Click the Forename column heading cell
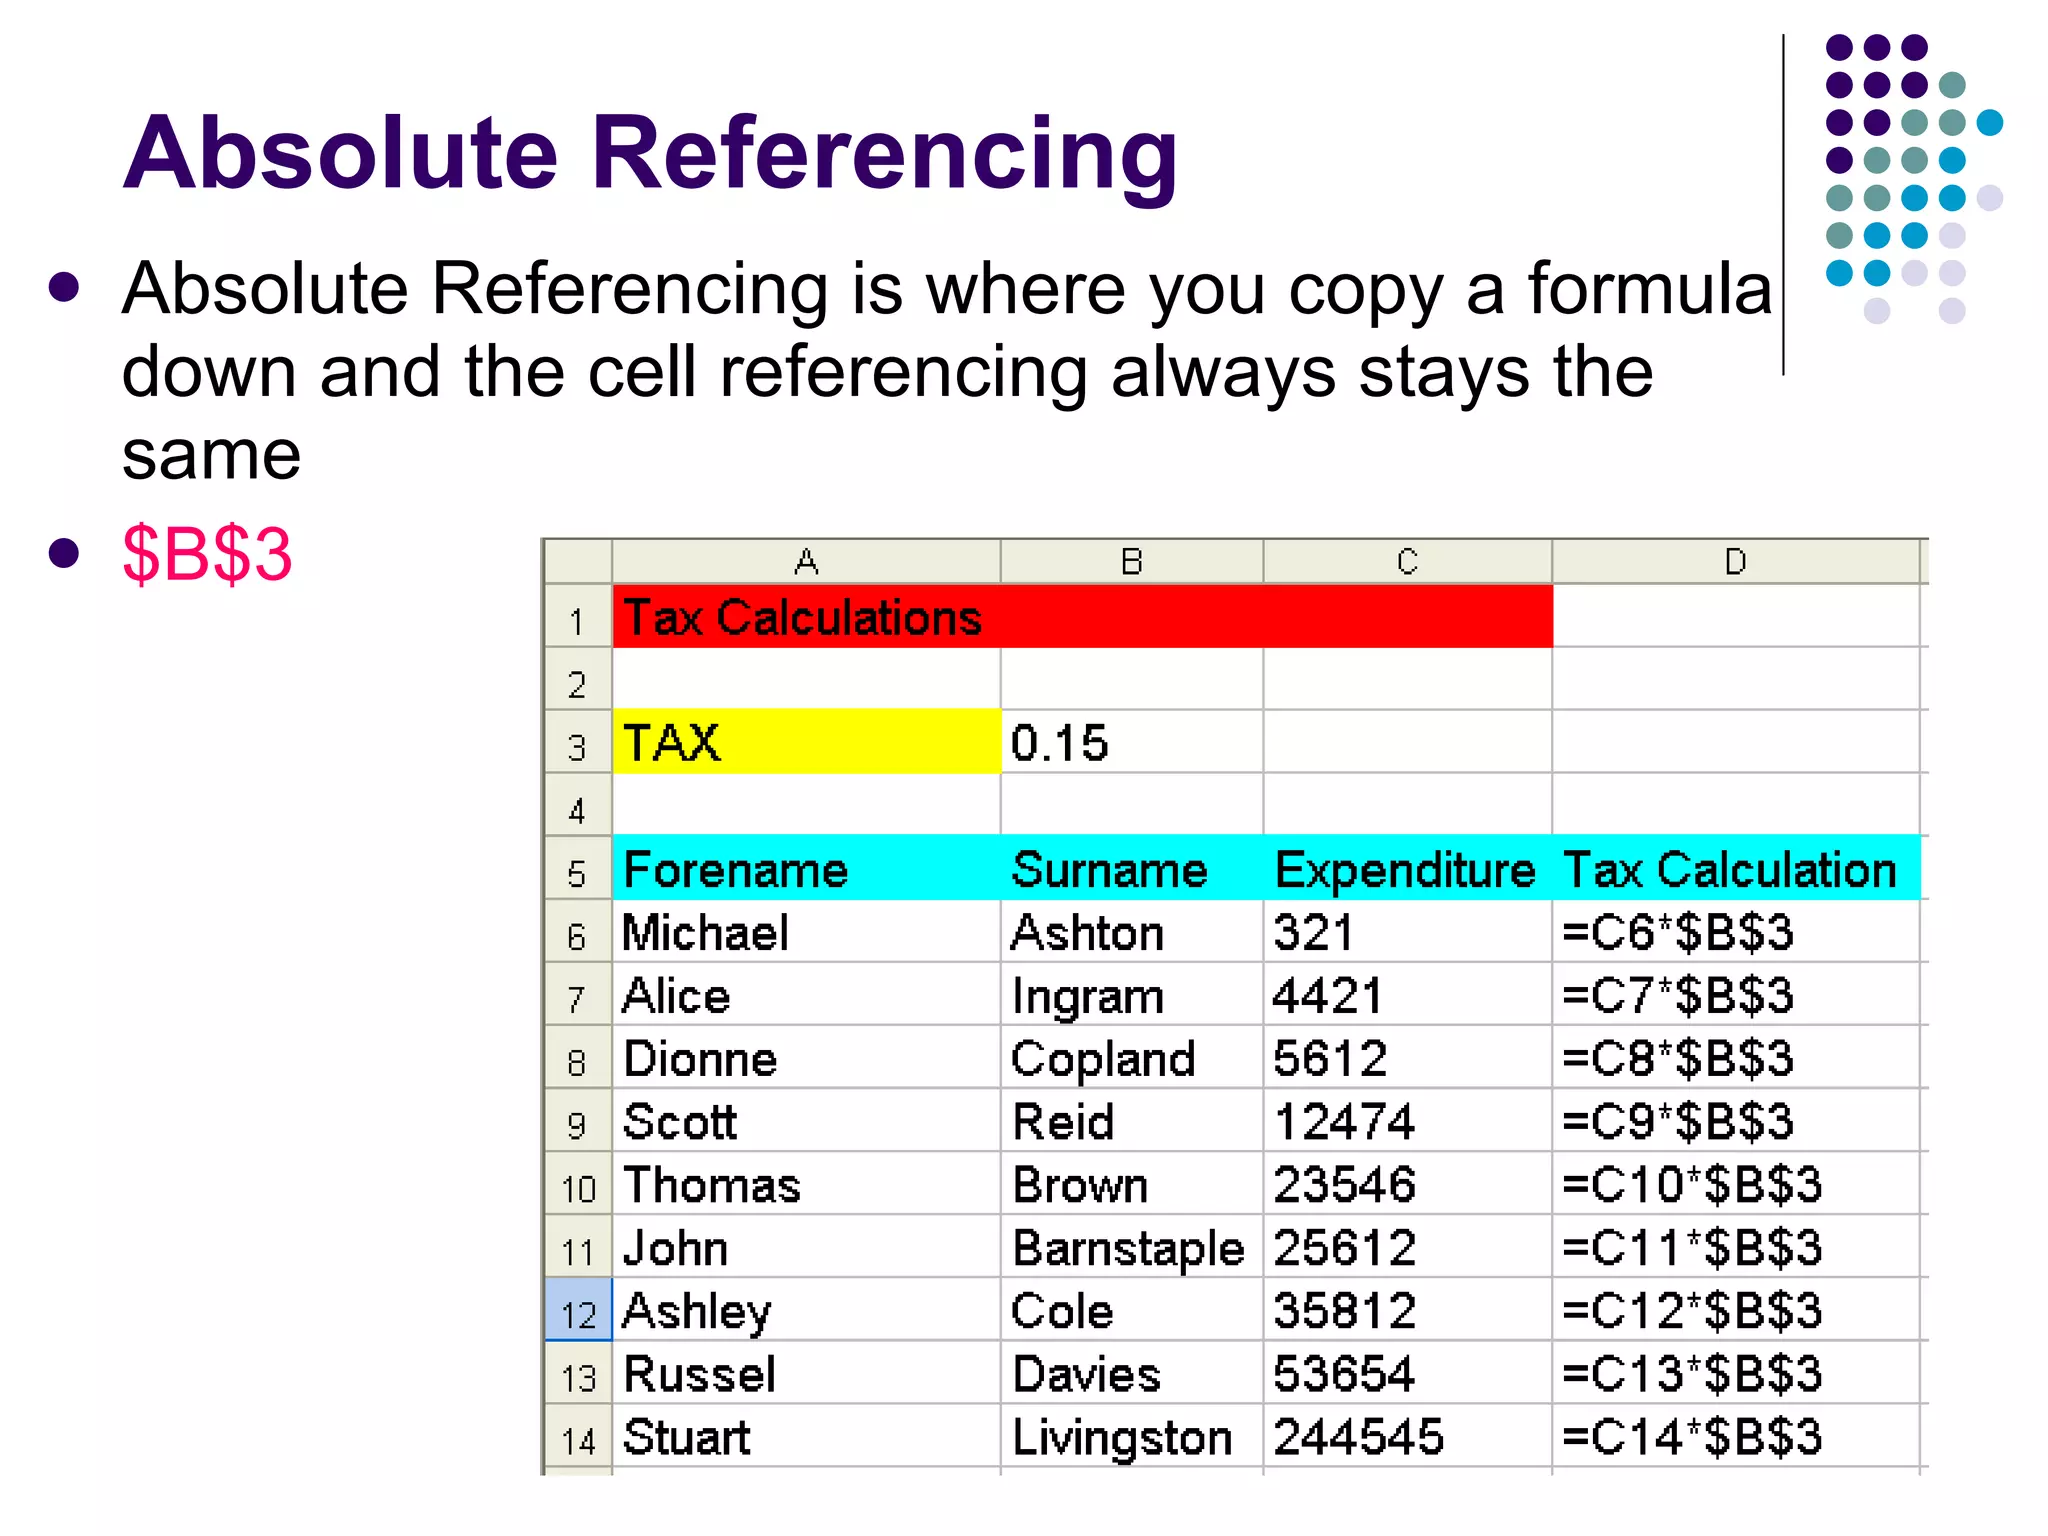This screenshot has width=2048, height=1536. (x=806, y=868)
